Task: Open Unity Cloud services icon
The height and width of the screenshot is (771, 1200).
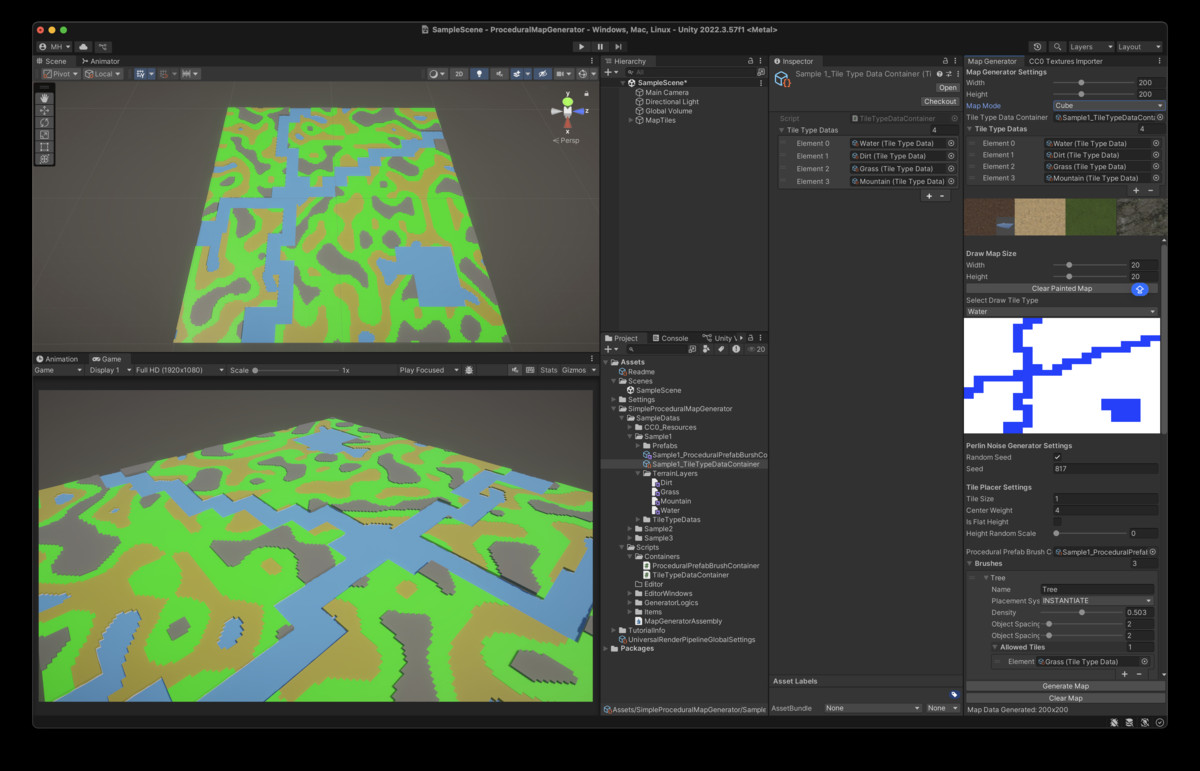Action: click(83, 46)
